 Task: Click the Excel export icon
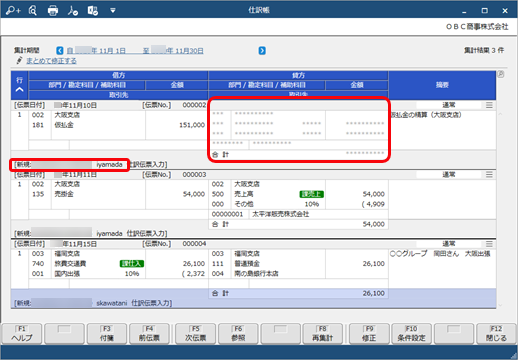pyautogui.click(x=93, y=11)
